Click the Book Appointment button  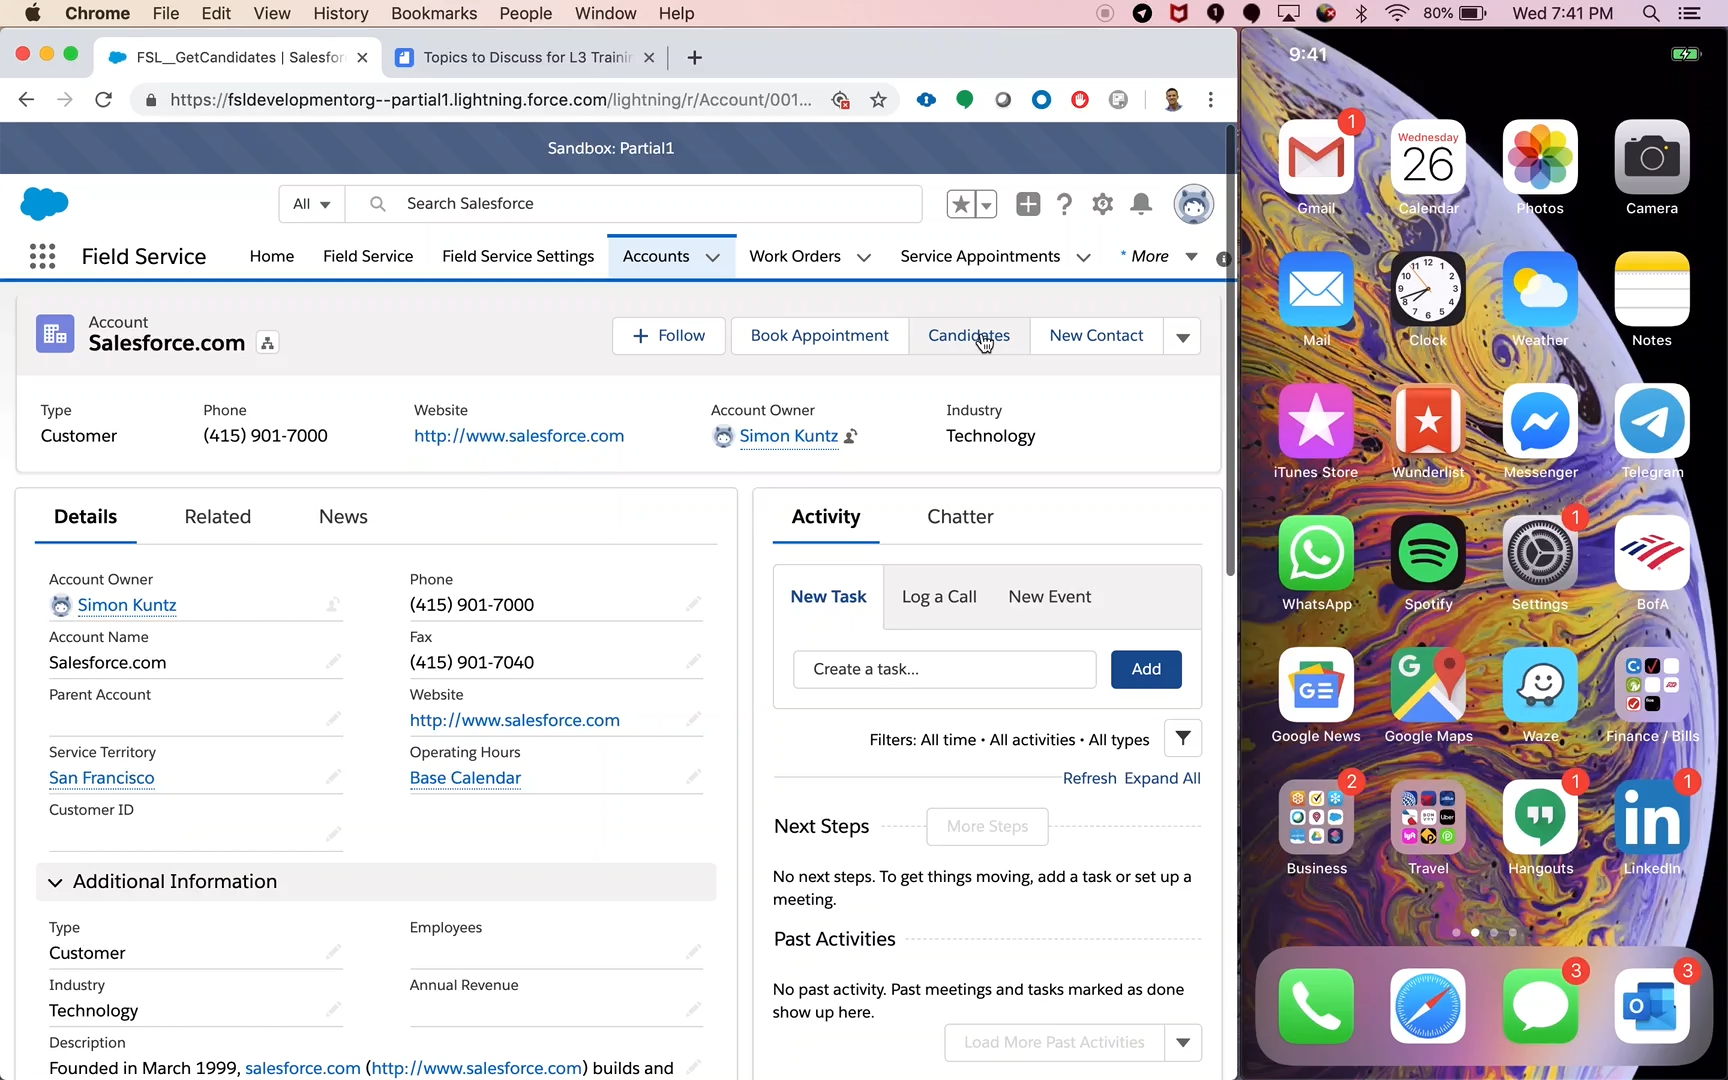click(x=819, y=336)
